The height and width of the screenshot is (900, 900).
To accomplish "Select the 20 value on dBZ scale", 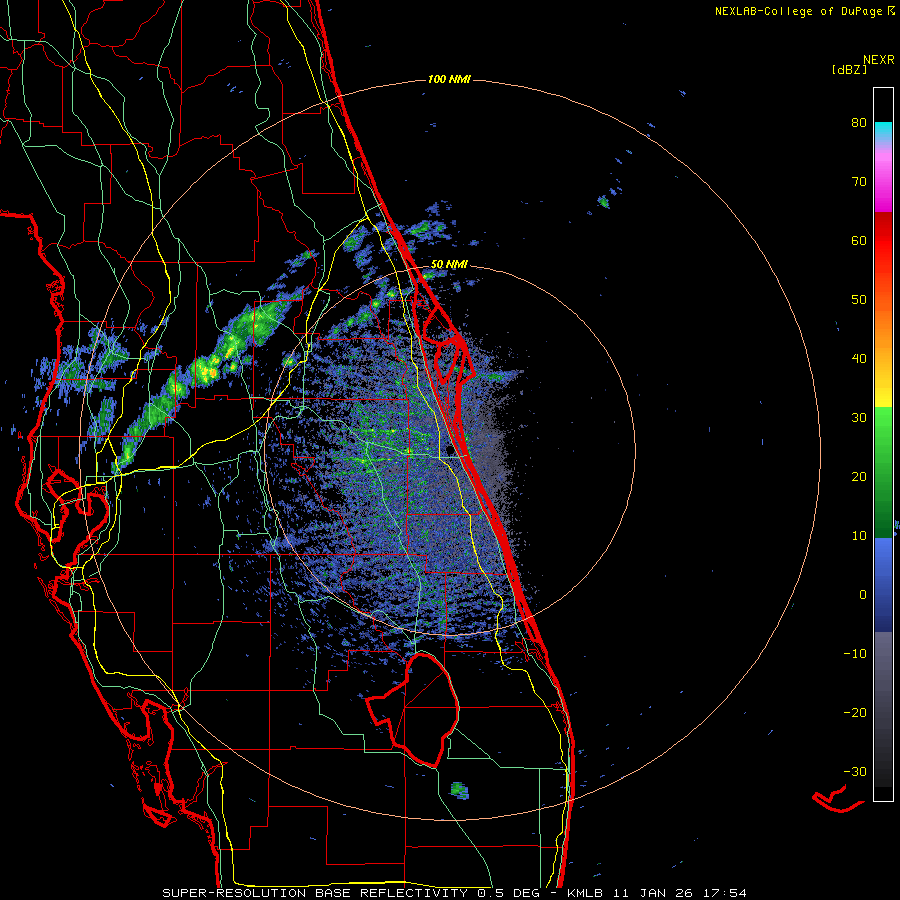I will (859, 477).
